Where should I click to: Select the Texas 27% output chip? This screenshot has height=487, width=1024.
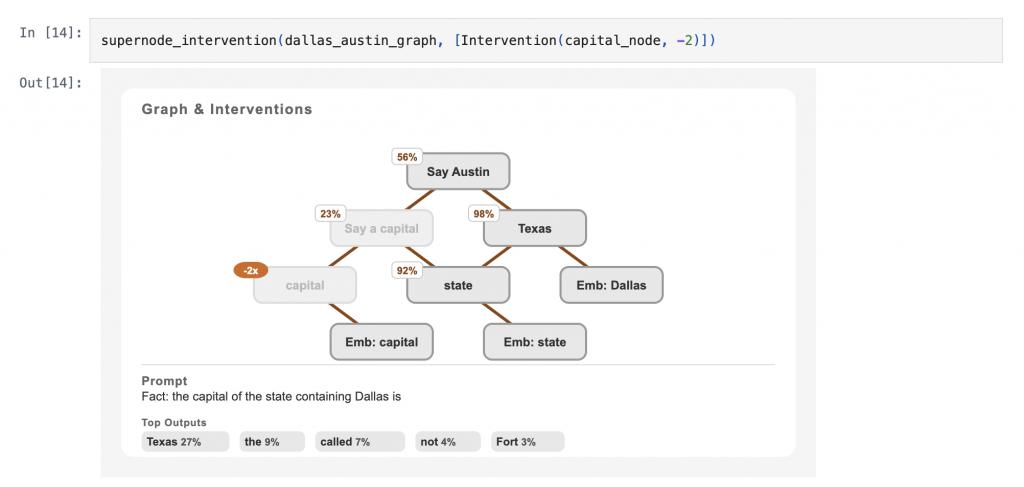coord(185,442)
